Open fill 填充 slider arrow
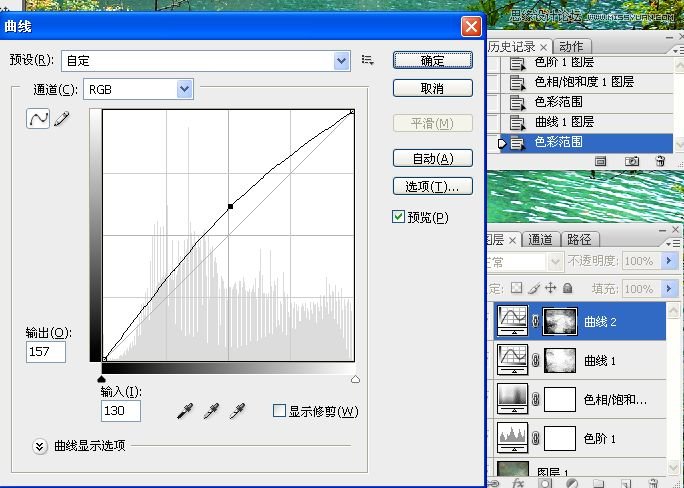The height and width of the screenshot is (488, 684). [x=668, y=288]
